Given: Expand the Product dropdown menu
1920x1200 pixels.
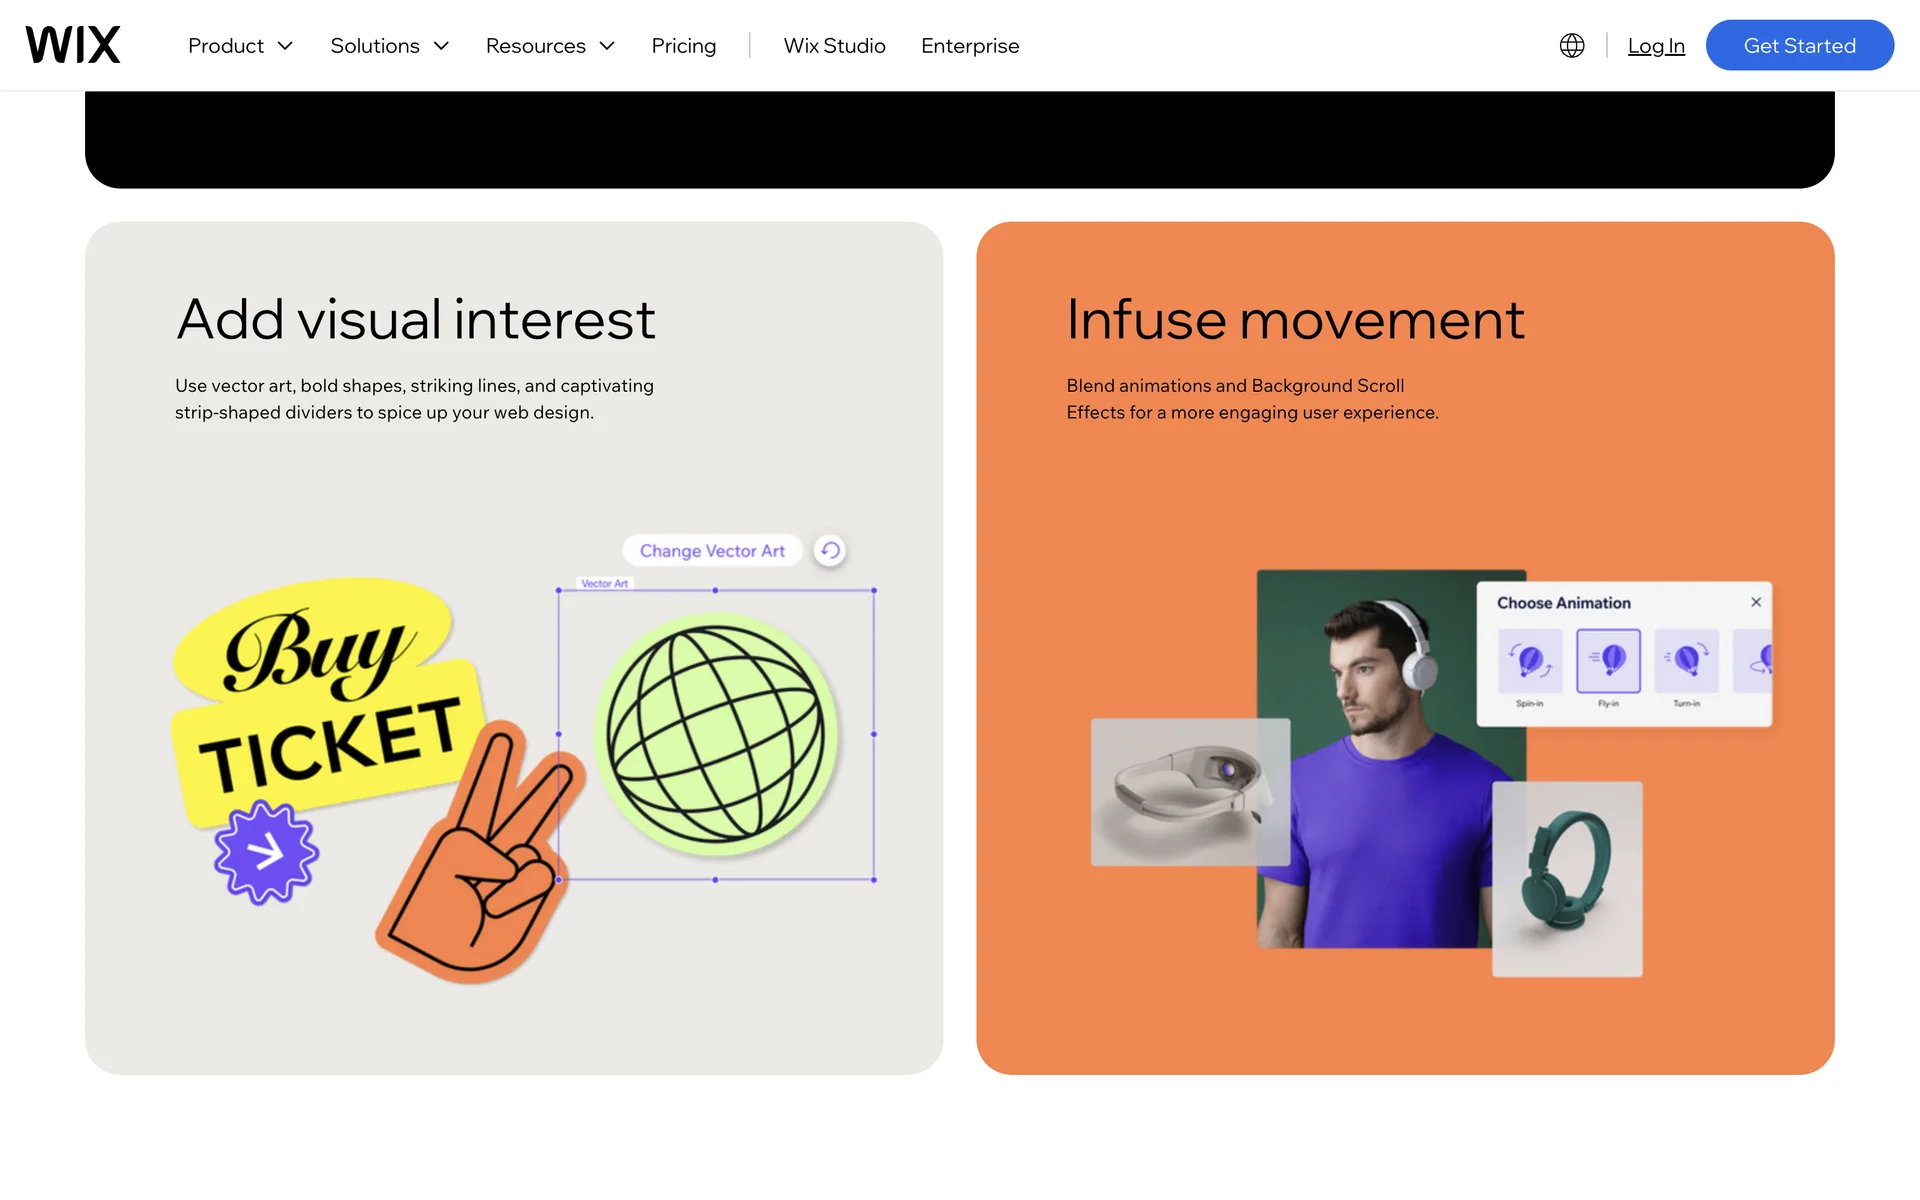Looking at the screenshot, I should (x=240, y=46).
